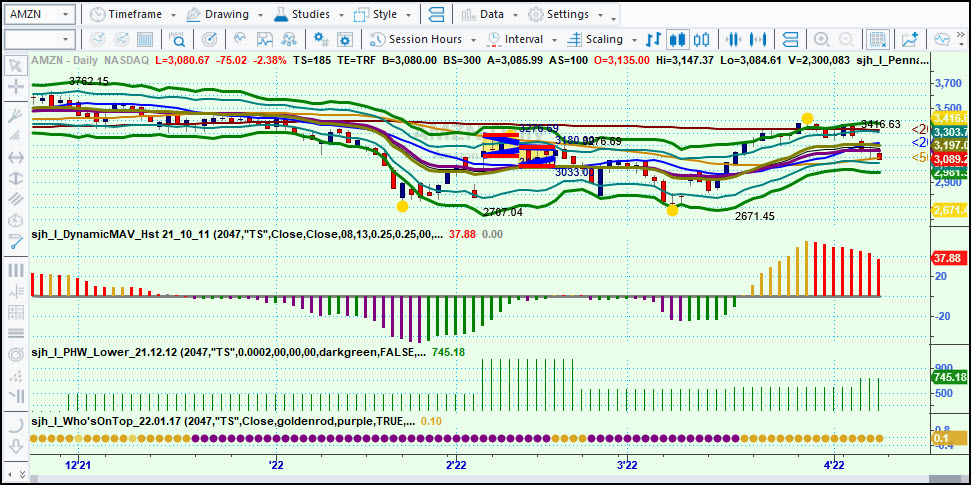The width and height of the screenshot is (971, 485).
Task: Toggle the dotted grid selection button
Action: coord(877,40)
